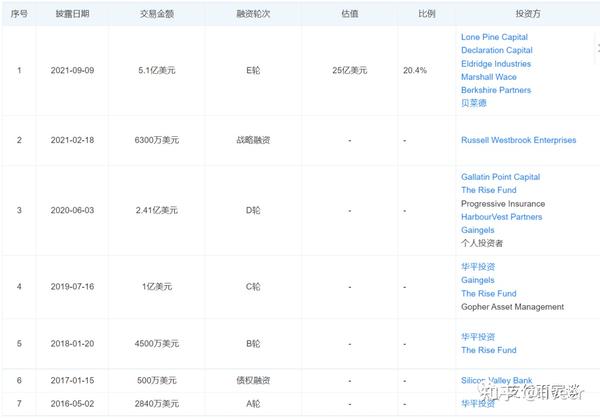Screen dimensions: 600x418
Task: Select the date 2019-07-16
Action: [x=72, y=287]
